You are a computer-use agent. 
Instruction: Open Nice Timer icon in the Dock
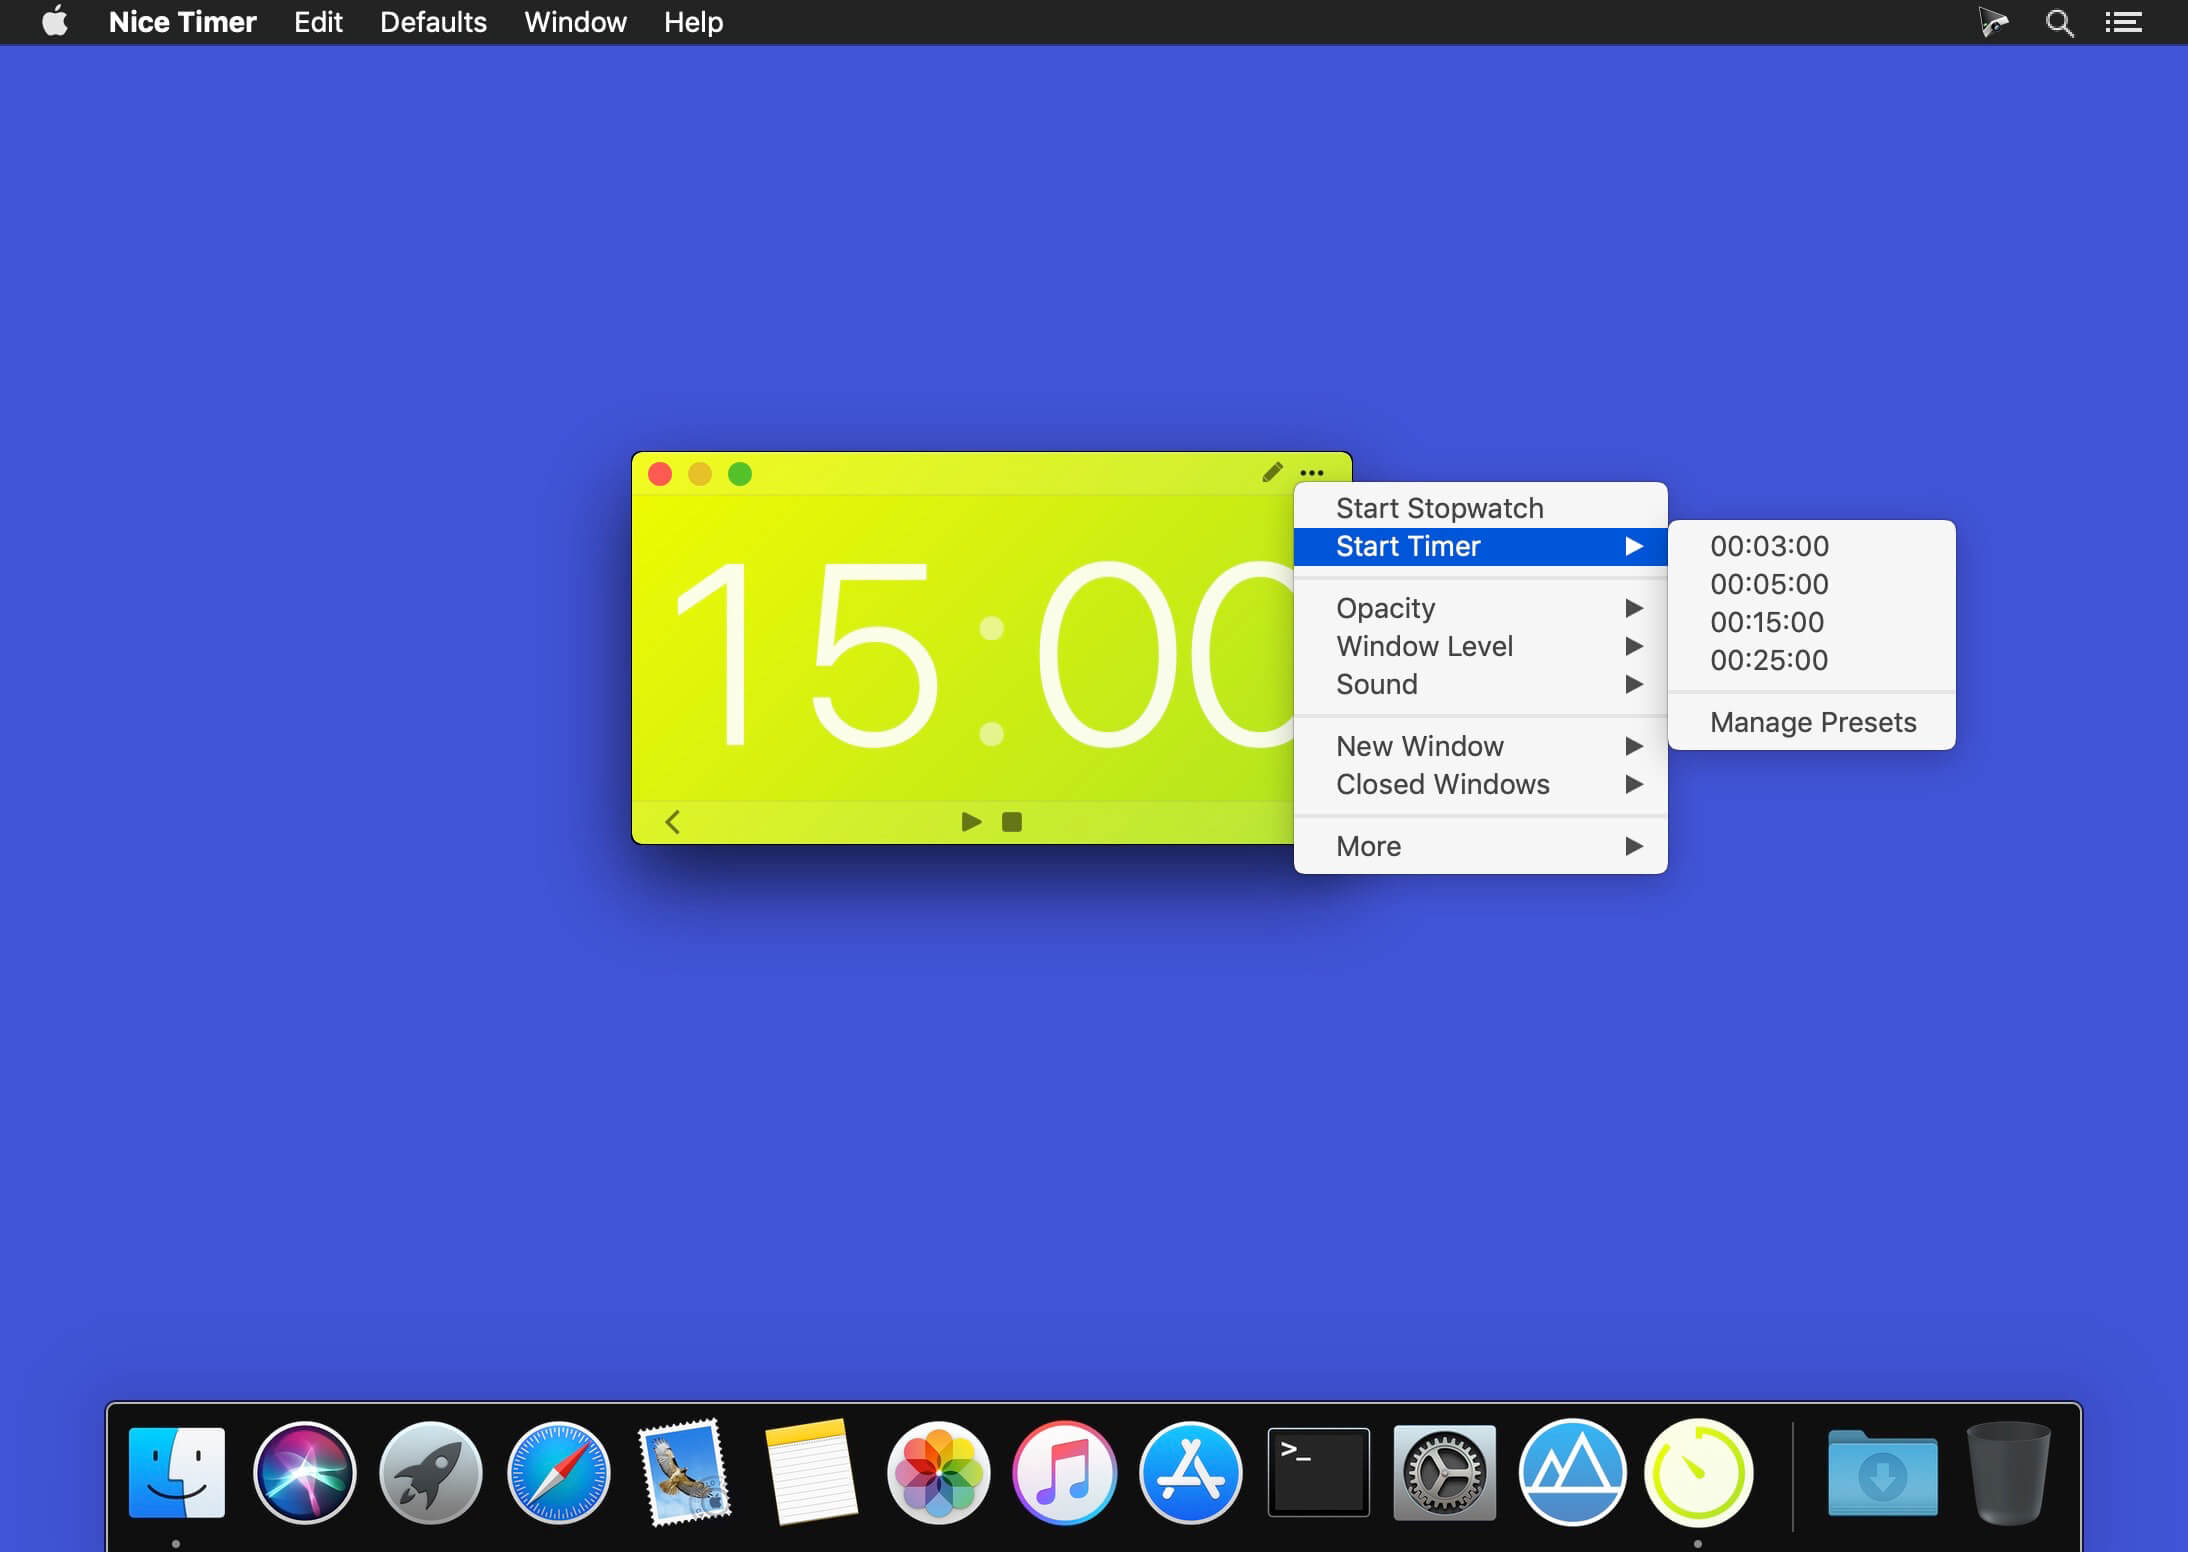point(1697,1472)
